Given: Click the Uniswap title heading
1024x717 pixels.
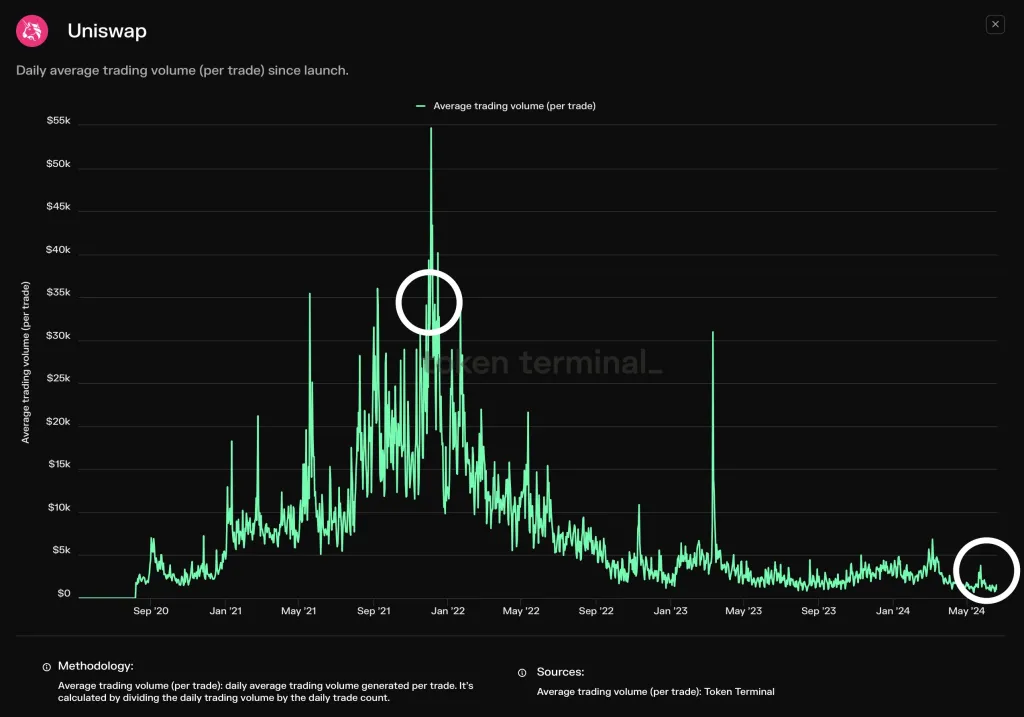Looking at the screenshot, I should tap(107, 31).
